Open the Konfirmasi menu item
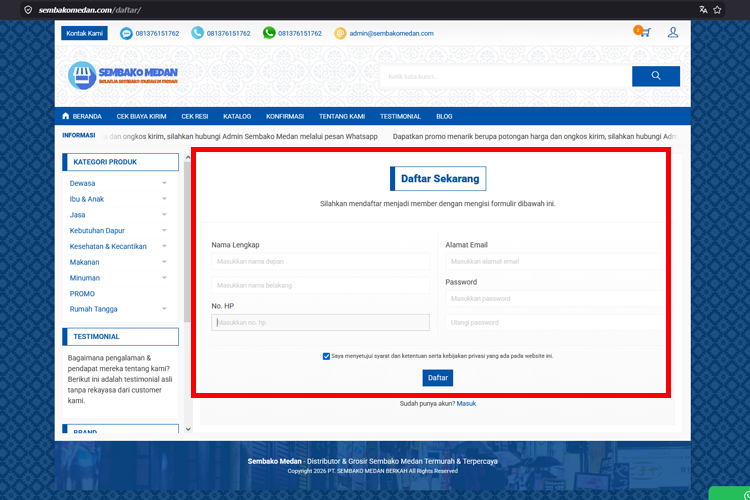Viewport: 750px width, 500px height. (285, 116)
